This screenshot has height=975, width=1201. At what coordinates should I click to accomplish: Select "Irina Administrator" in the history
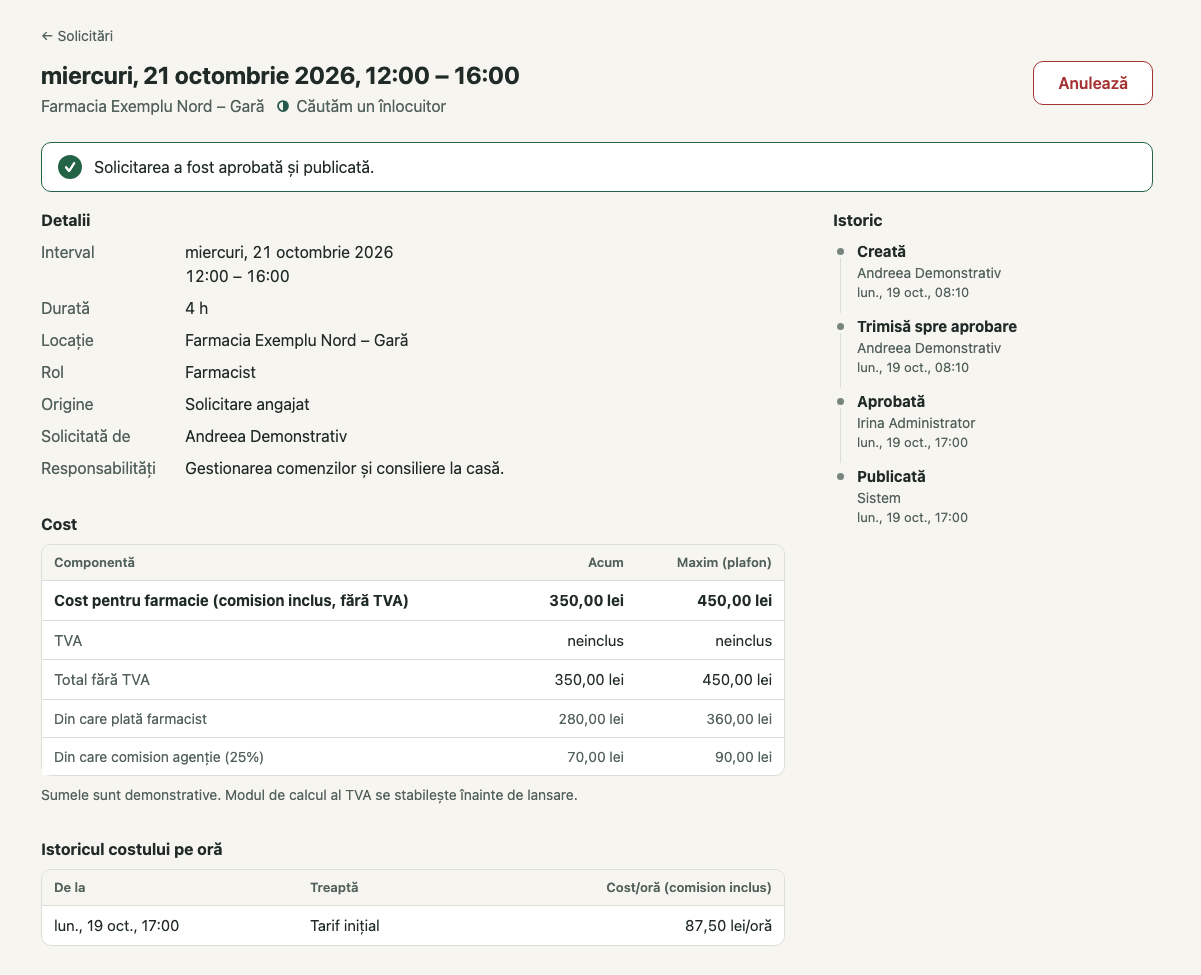916,423
